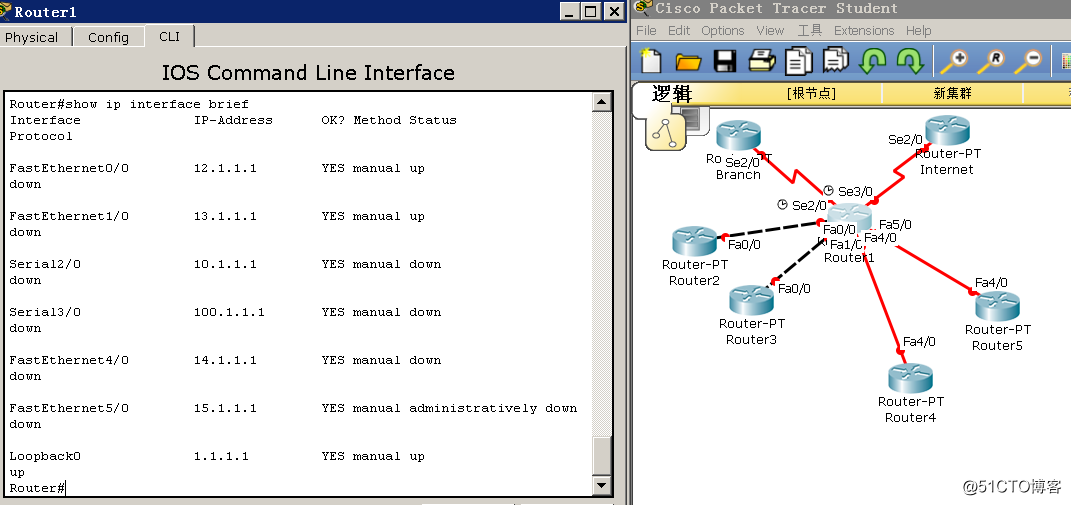Click the FastEthernet1/0 interface text
Screen dimensions: 1071x505
tap(69, 216)
